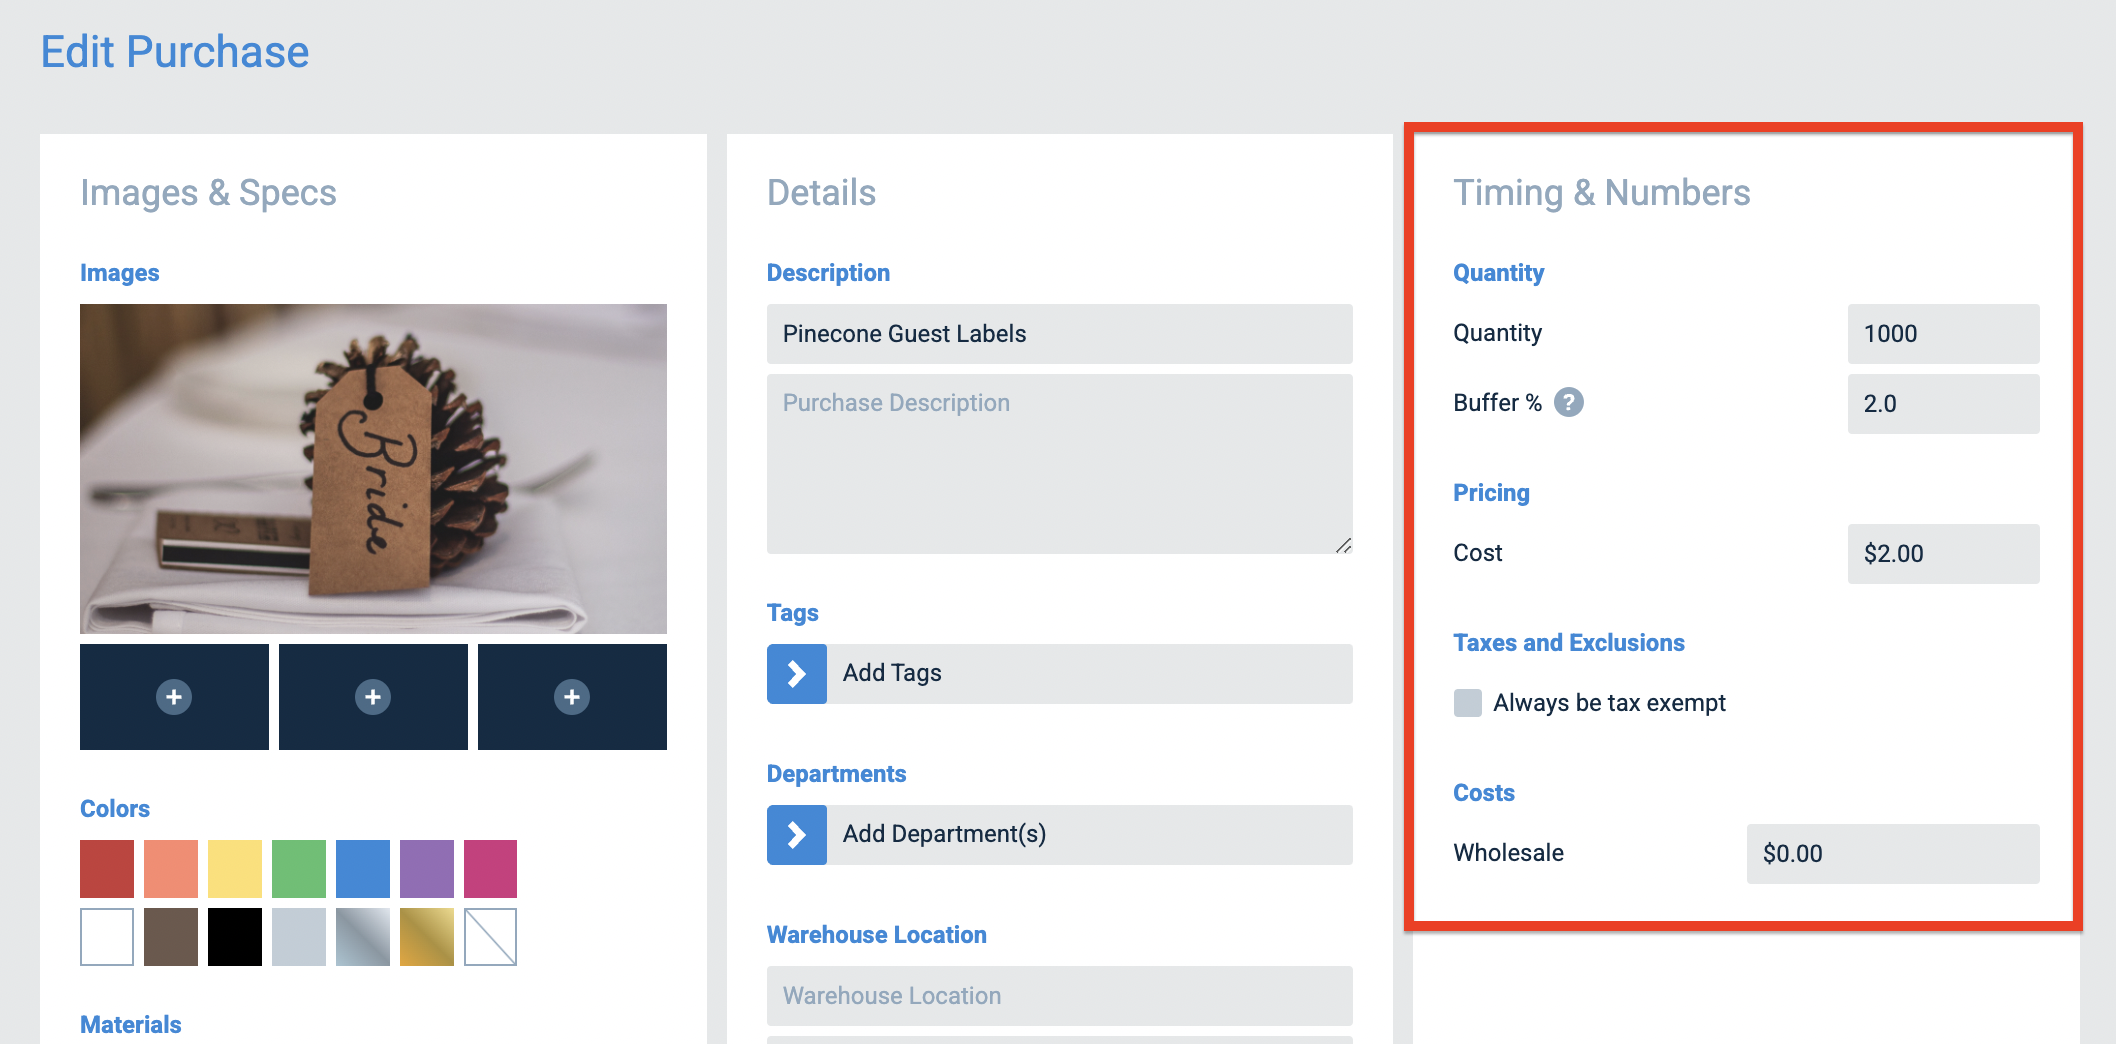Click the Images & Specs heading
Image resolution: width=2116 pixels, height=1044 pixels.
[208, 193]
